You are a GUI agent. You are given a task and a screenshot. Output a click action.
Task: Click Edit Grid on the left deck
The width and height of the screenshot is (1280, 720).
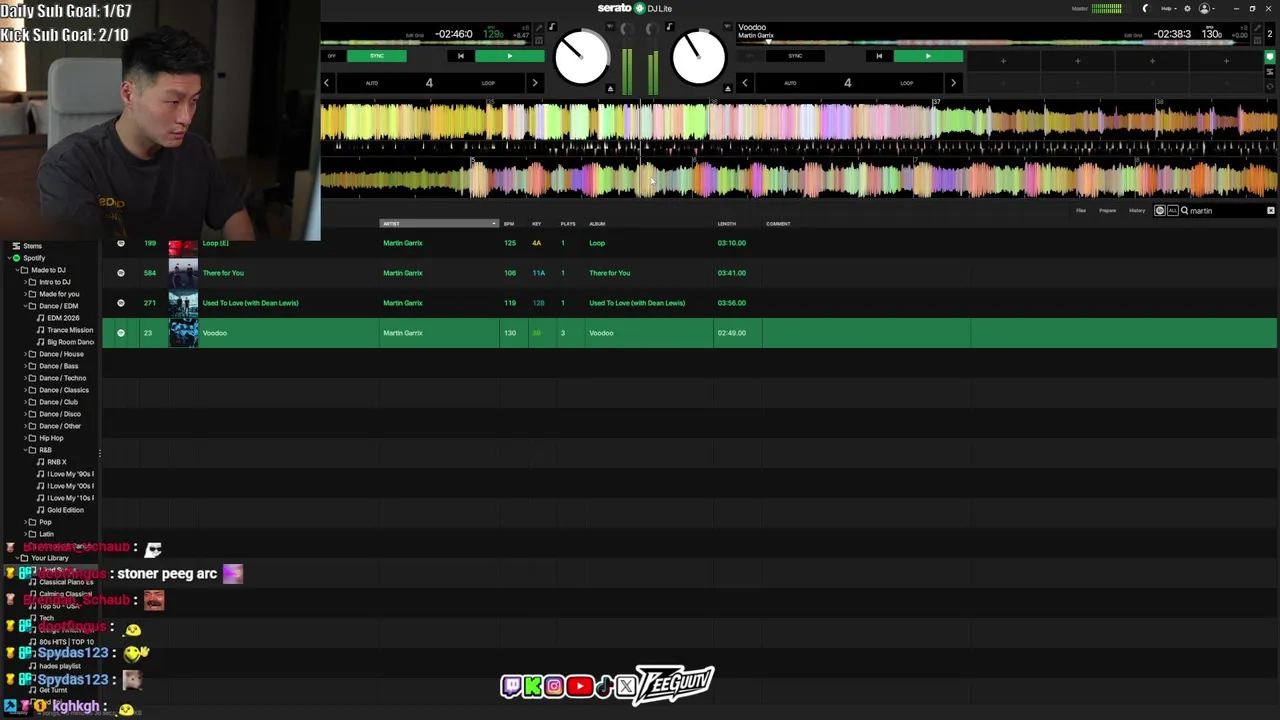414,36
